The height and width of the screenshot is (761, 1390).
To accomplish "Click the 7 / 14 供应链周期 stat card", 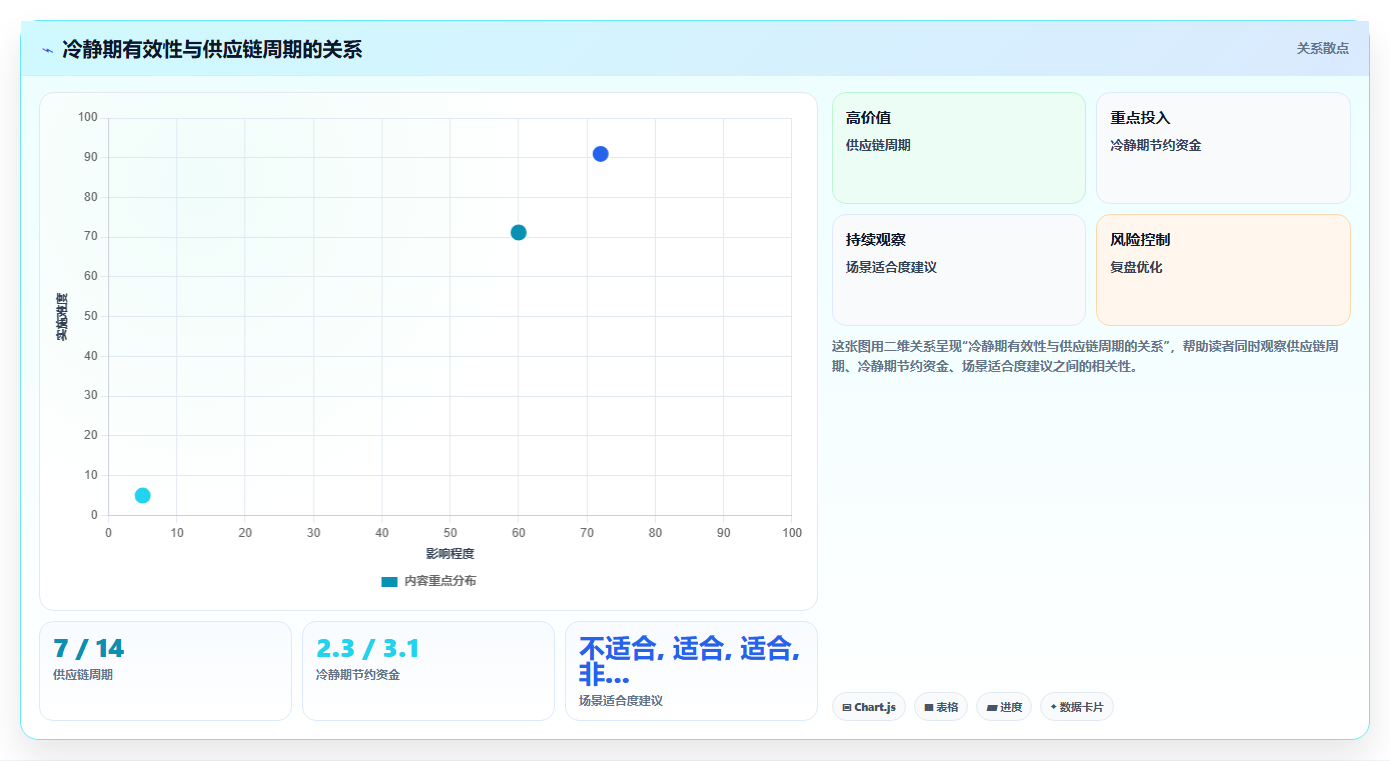I will (x=165, y=671).
